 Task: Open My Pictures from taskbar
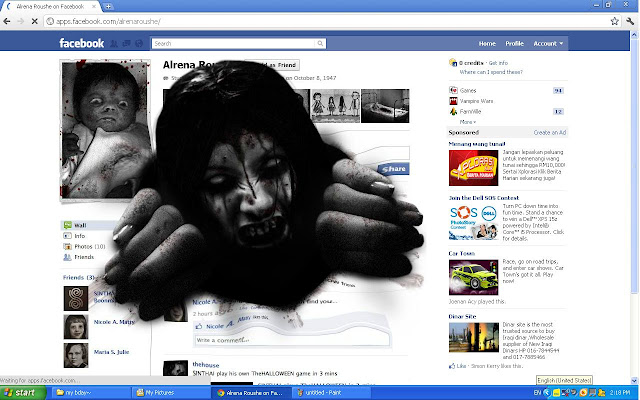coord(169,393)
